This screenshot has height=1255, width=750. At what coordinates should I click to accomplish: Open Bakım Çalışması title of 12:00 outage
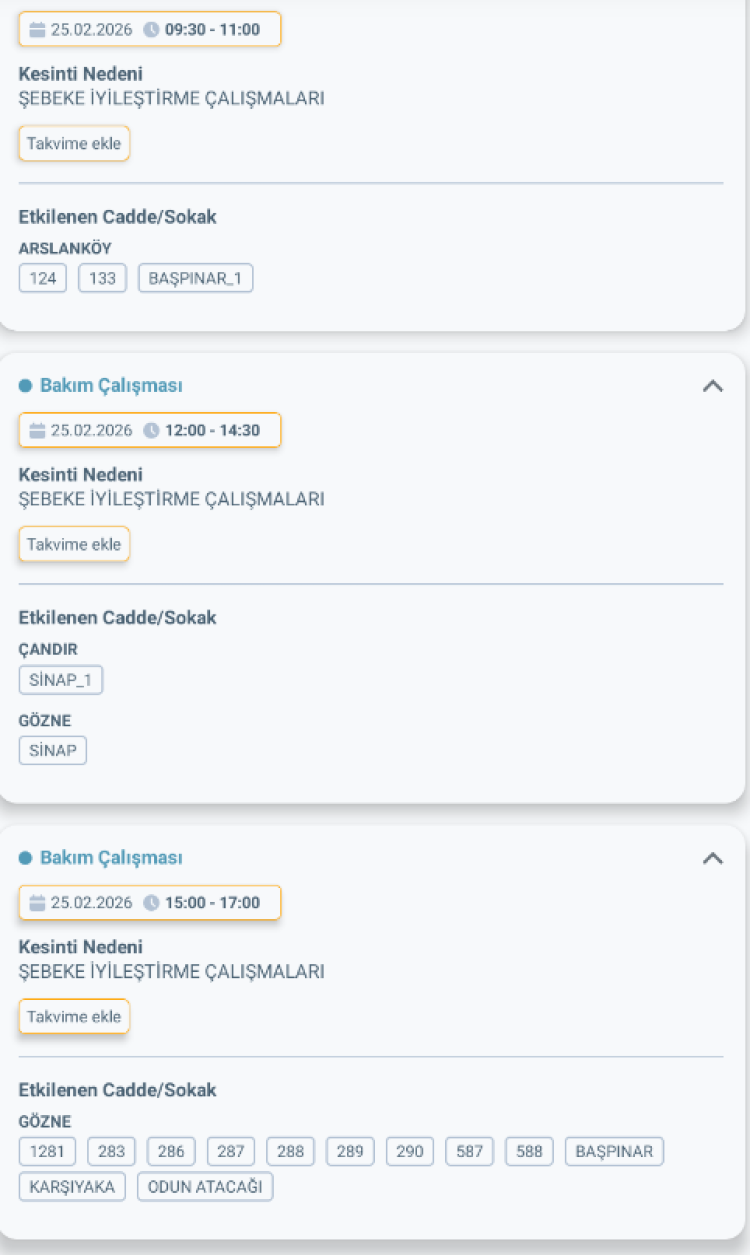point(111,386)
